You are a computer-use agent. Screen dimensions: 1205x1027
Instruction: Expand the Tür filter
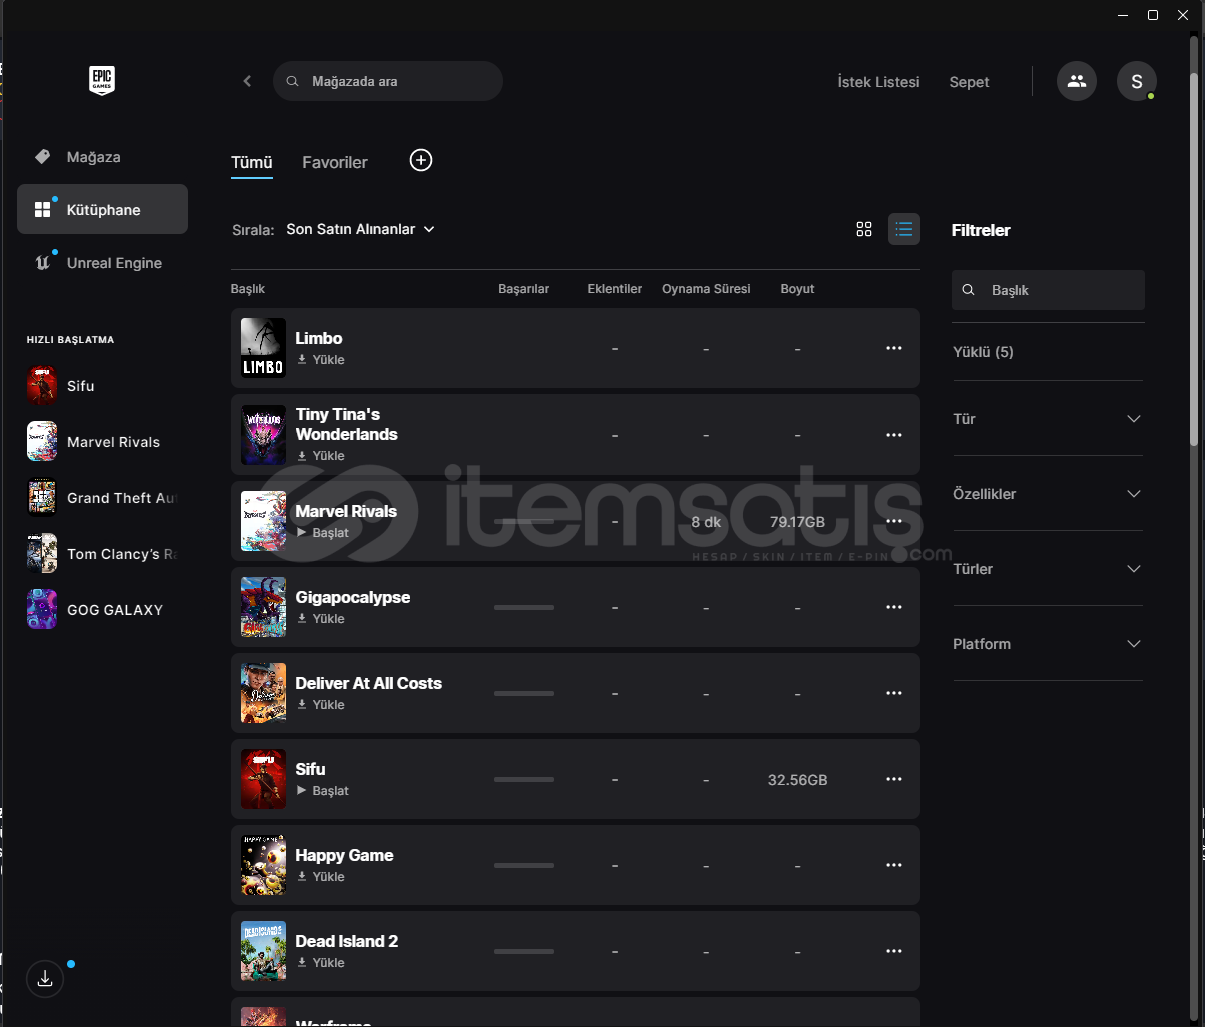click(1048, 419)
